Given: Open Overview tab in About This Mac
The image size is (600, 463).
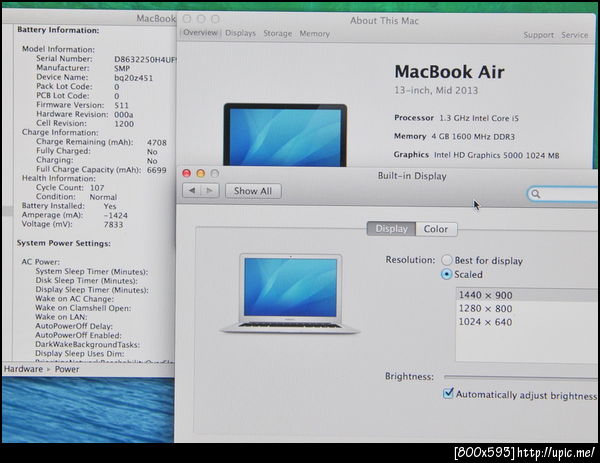Looking at the screenshot, I should coord(200,33).
